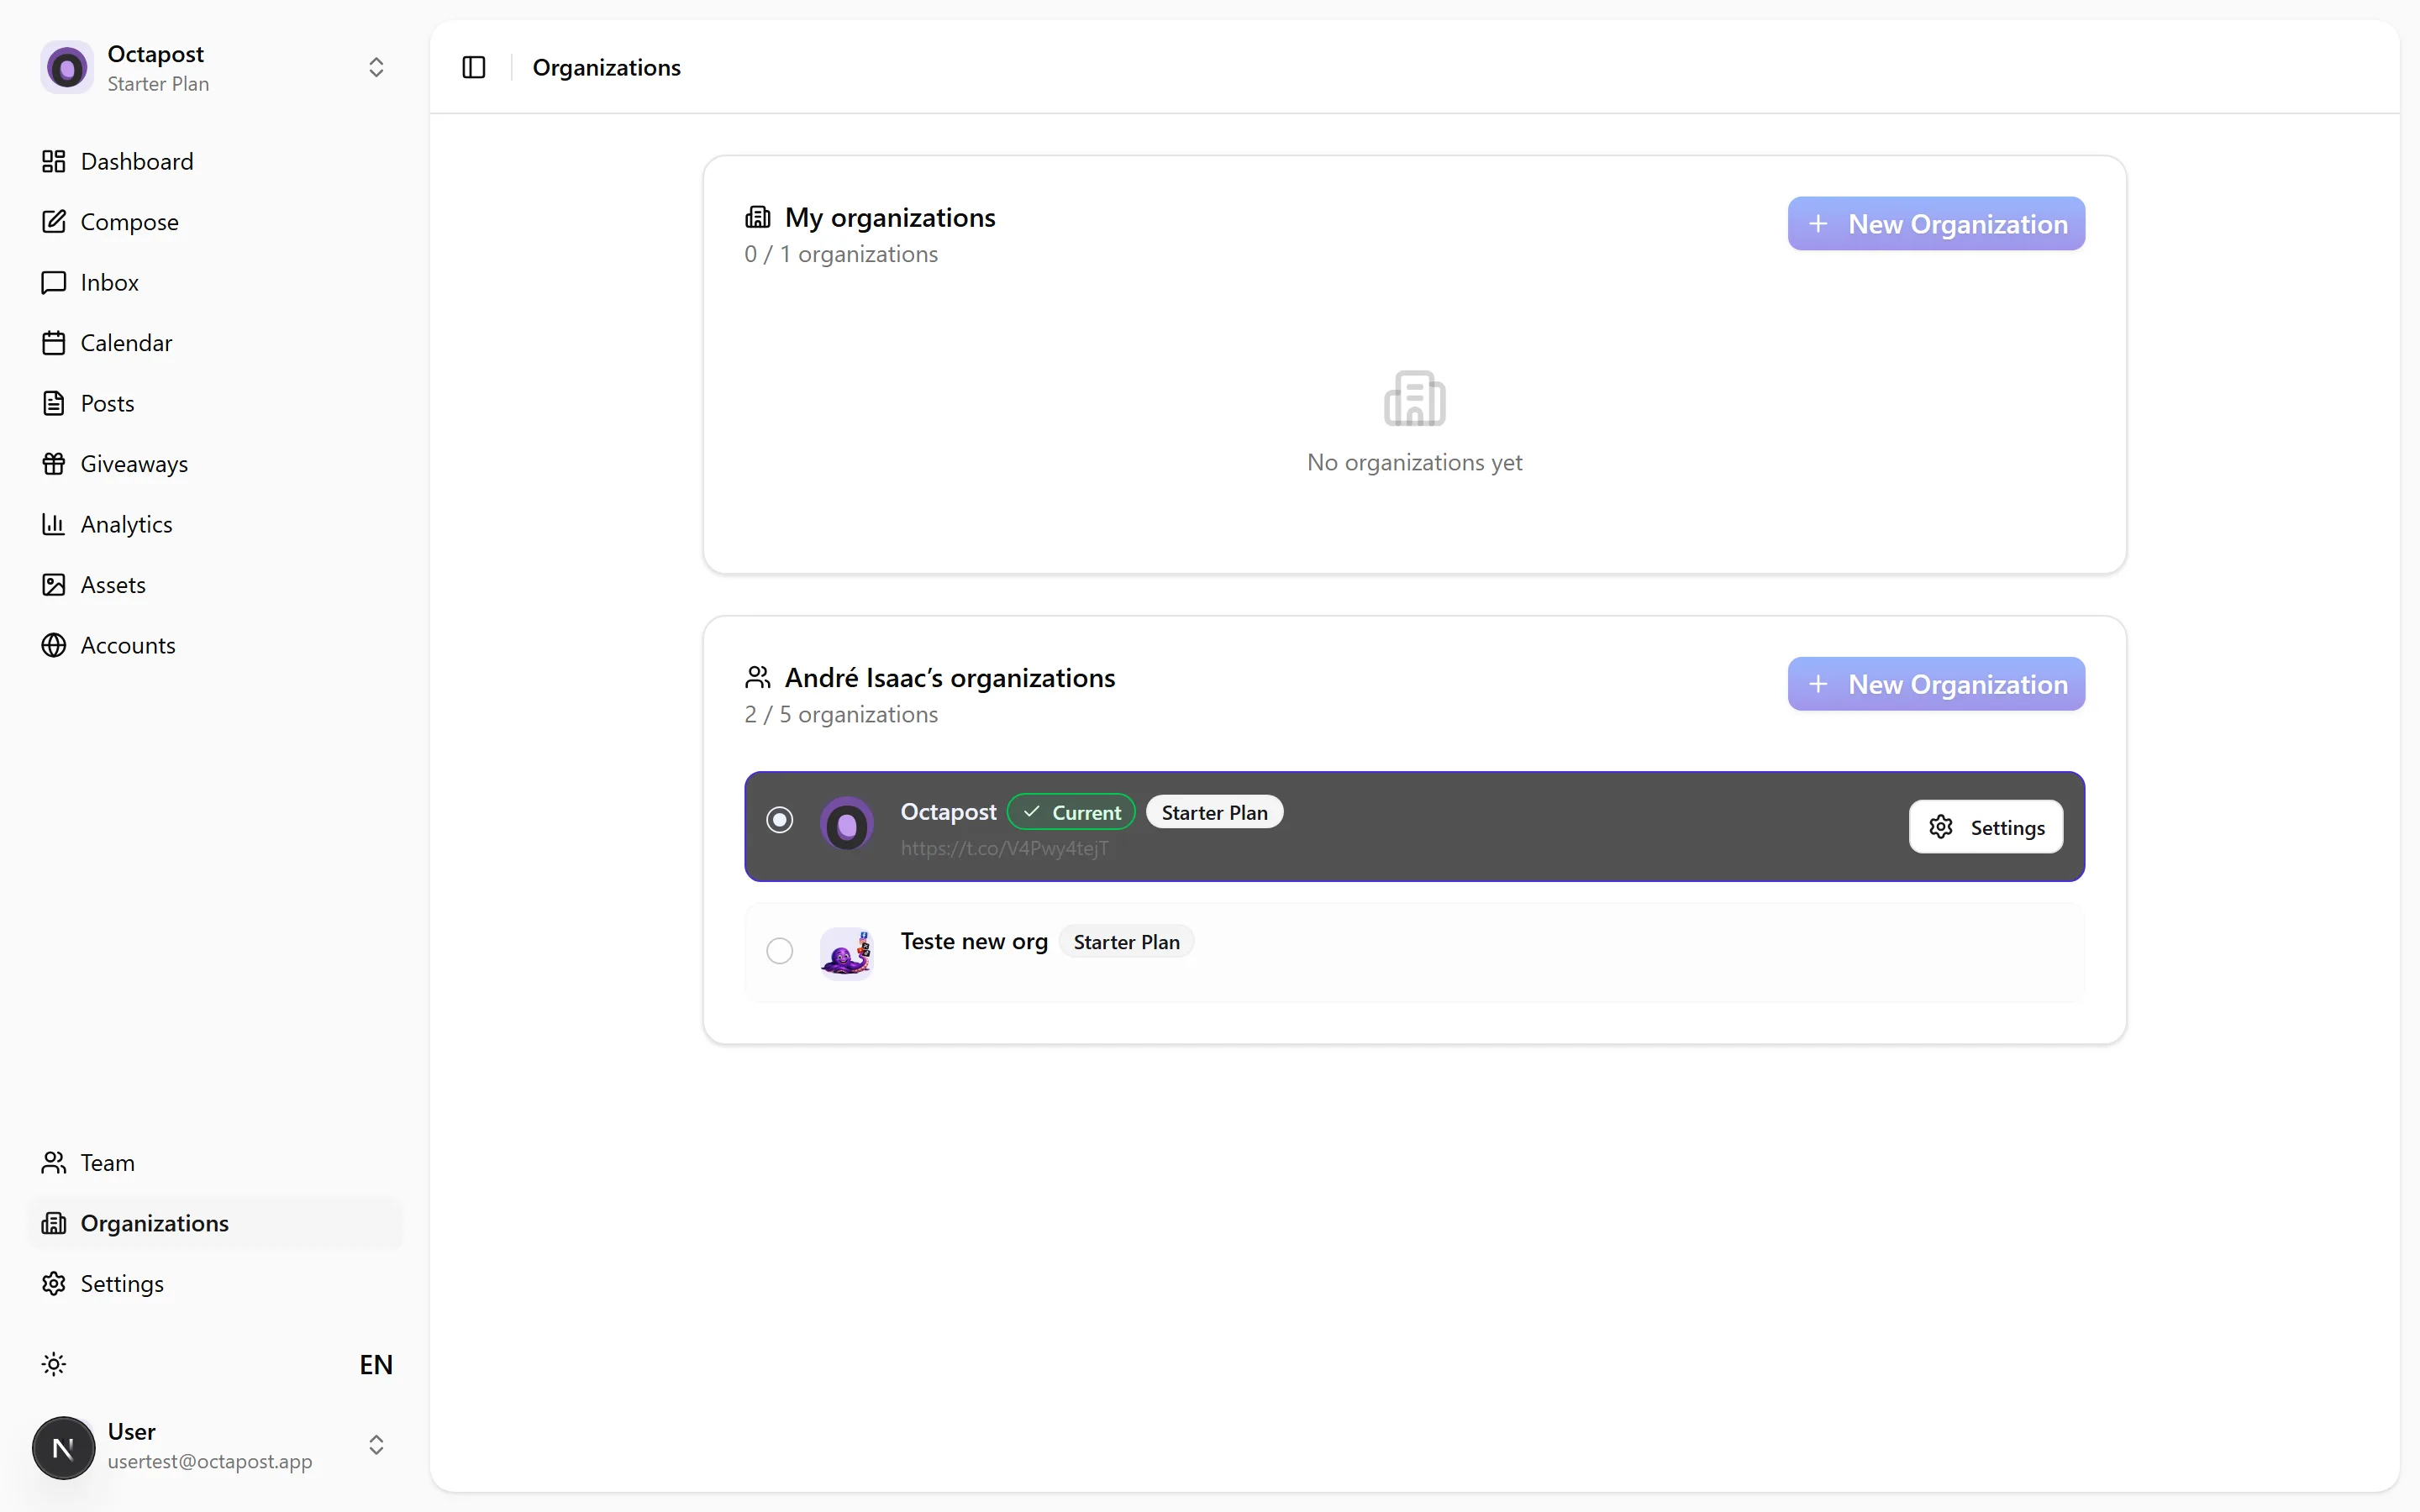Select the Teste new org radio button
2420x1512 pixels.
pos(780,950)
